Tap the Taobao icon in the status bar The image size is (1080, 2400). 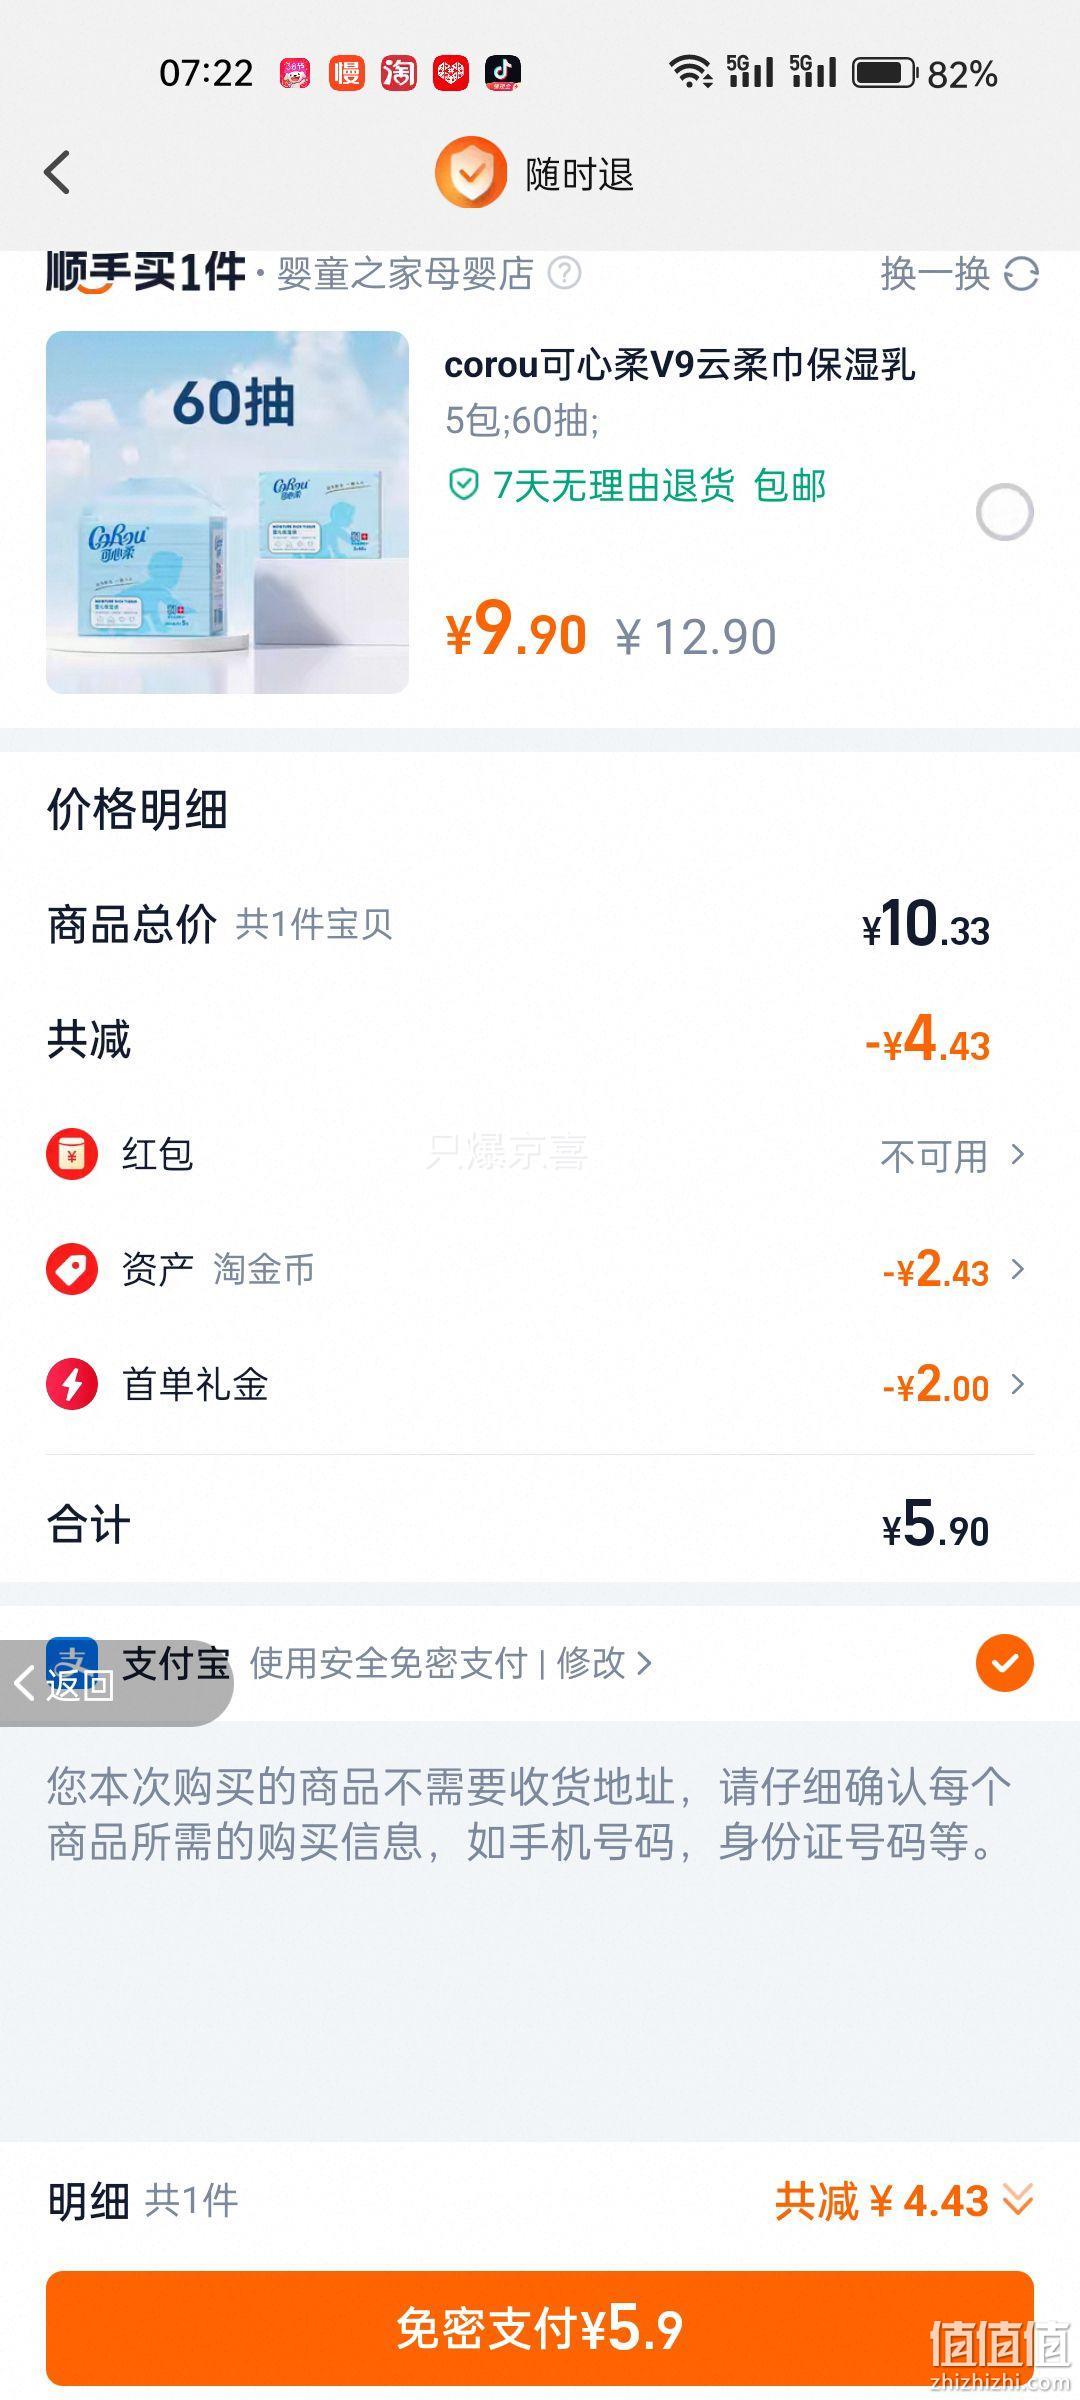click(x=398, y=72)
